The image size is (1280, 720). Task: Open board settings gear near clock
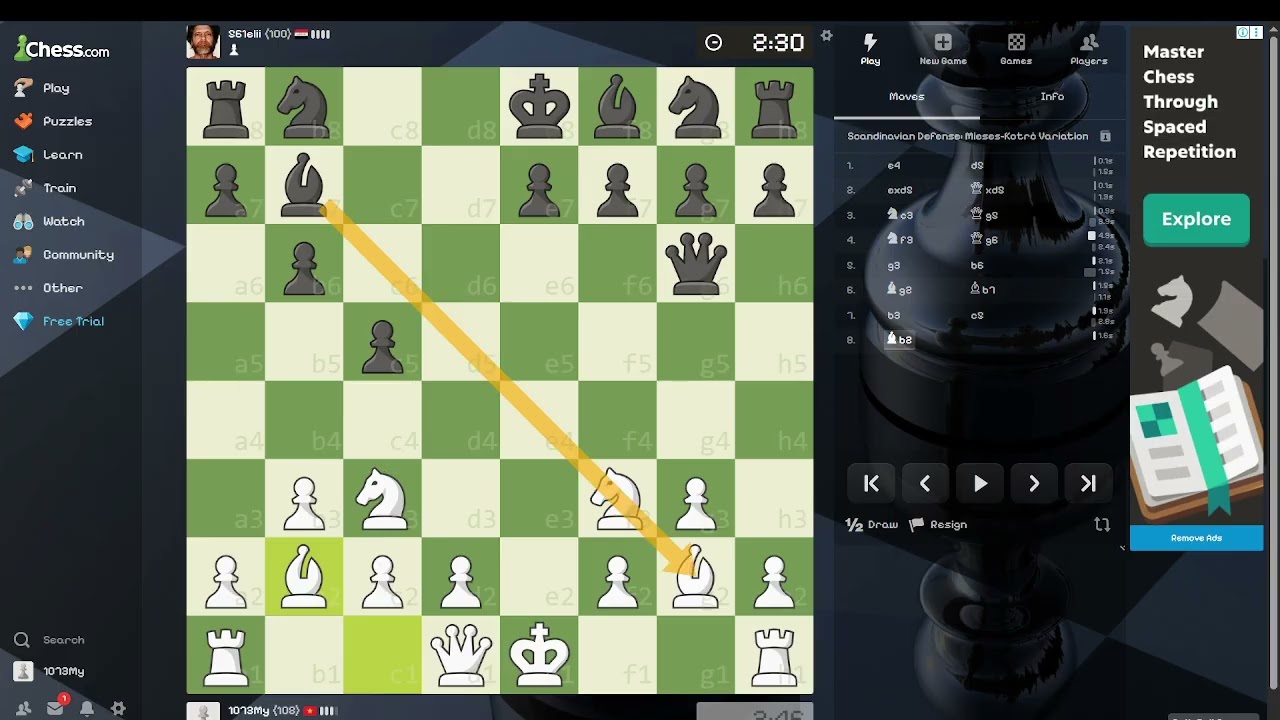(826, 36)
